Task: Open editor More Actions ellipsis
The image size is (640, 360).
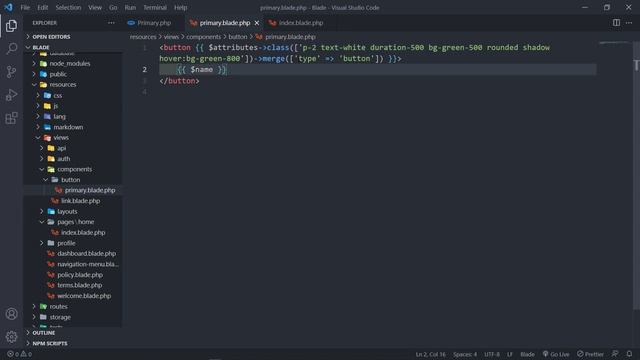Action: coord(629,23)
